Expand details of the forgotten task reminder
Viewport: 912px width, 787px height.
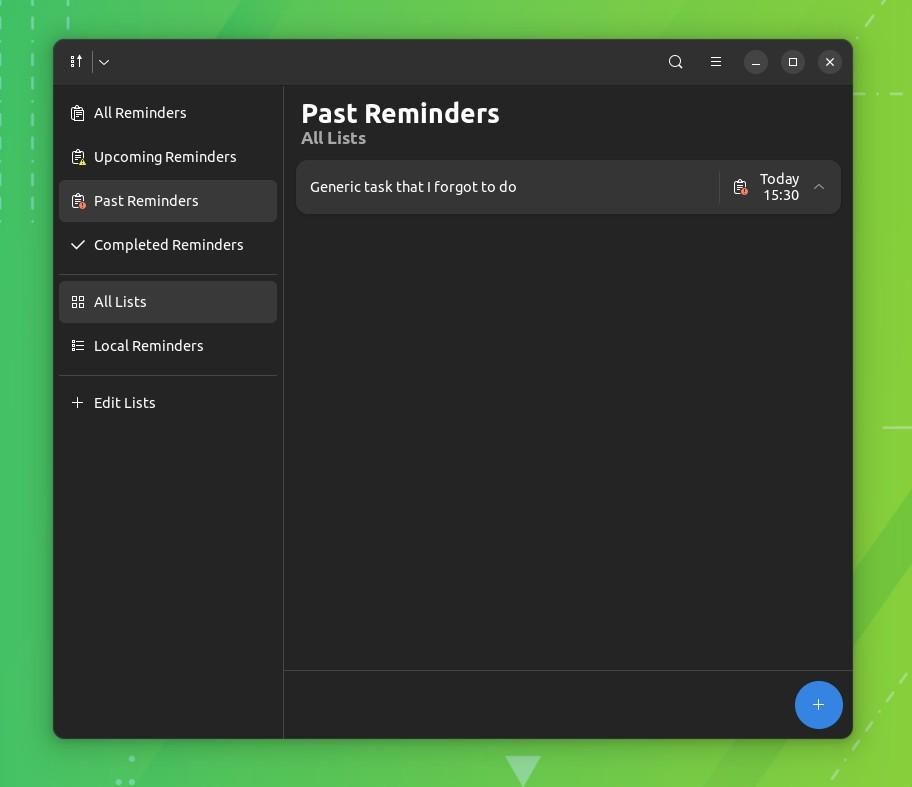pyautogui.click(x=818, y=187)
